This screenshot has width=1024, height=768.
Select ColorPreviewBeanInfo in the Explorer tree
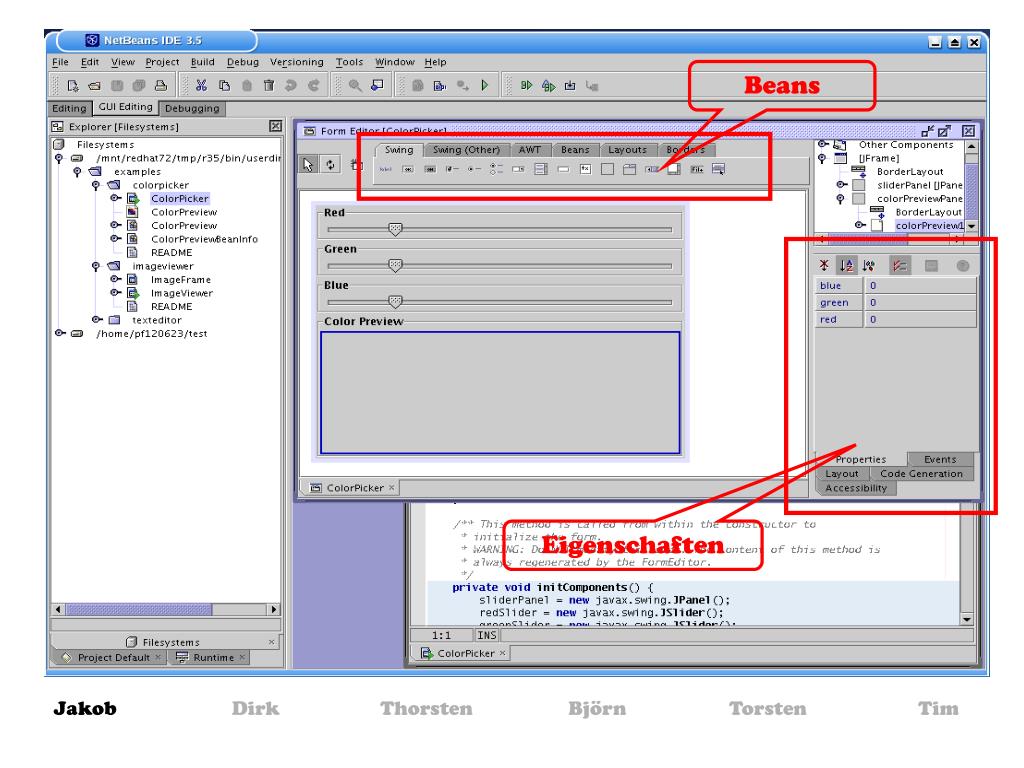point(204,239)
